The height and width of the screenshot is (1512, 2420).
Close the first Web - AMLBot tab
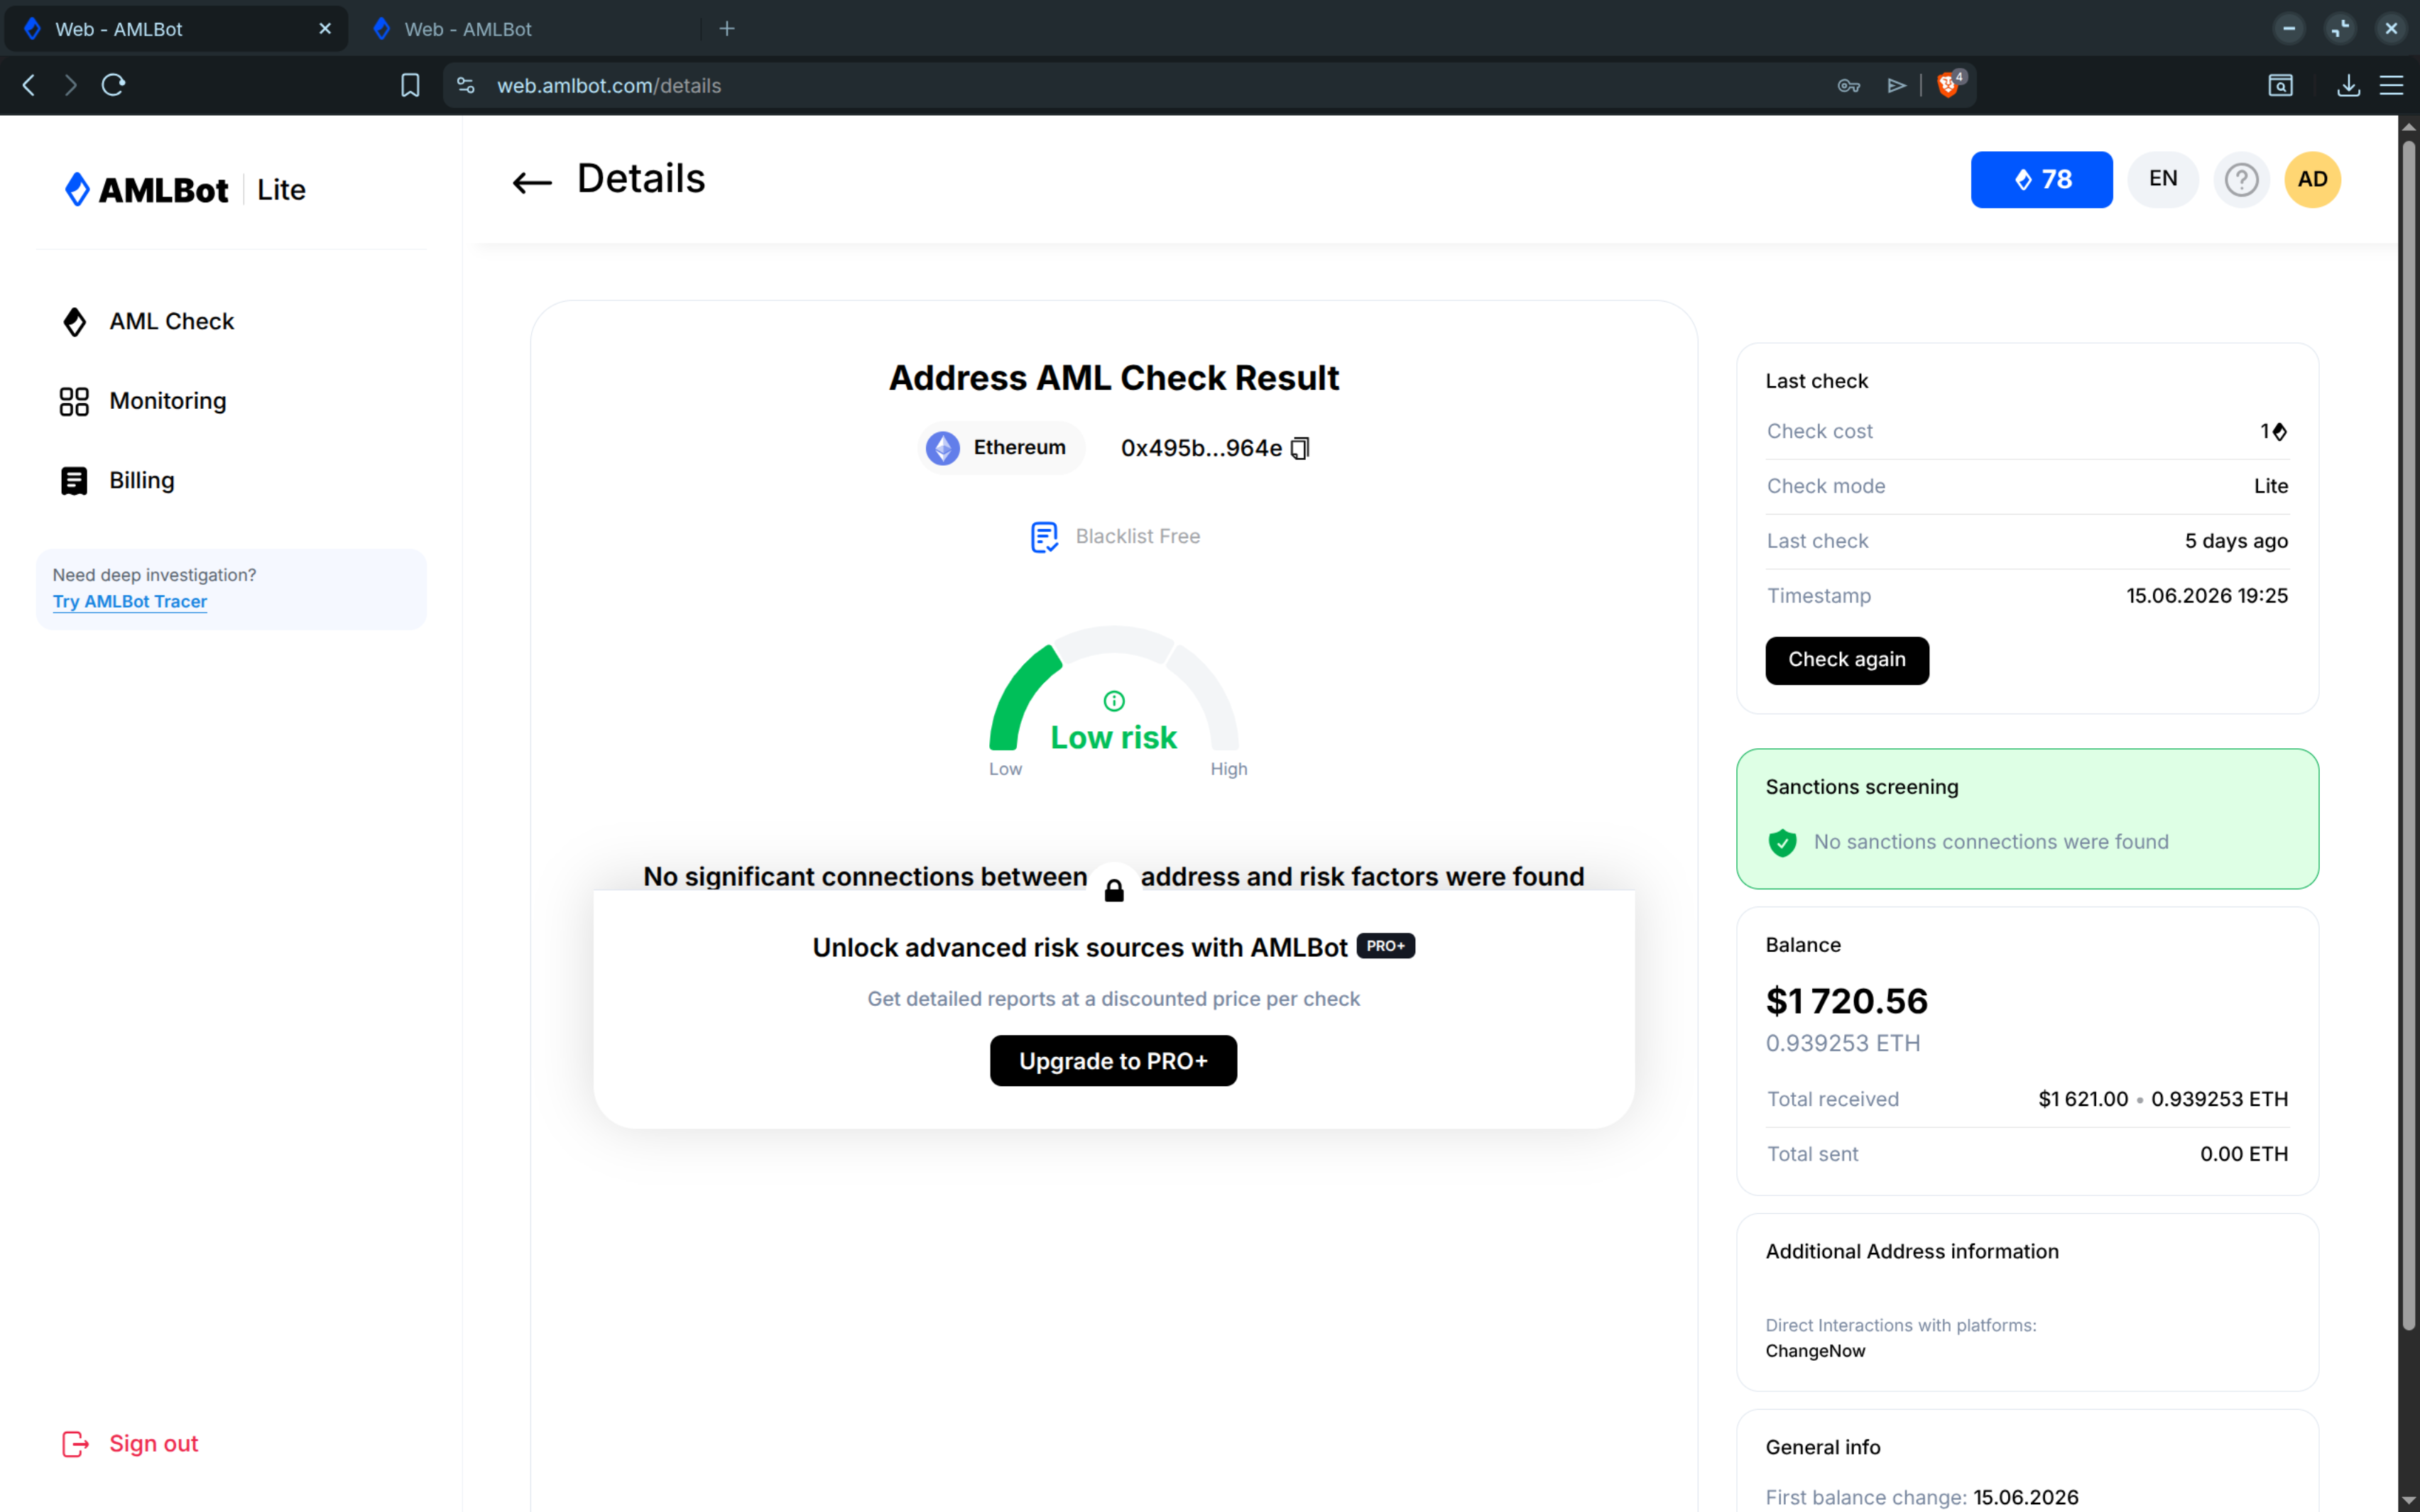[x=325, y=29]
